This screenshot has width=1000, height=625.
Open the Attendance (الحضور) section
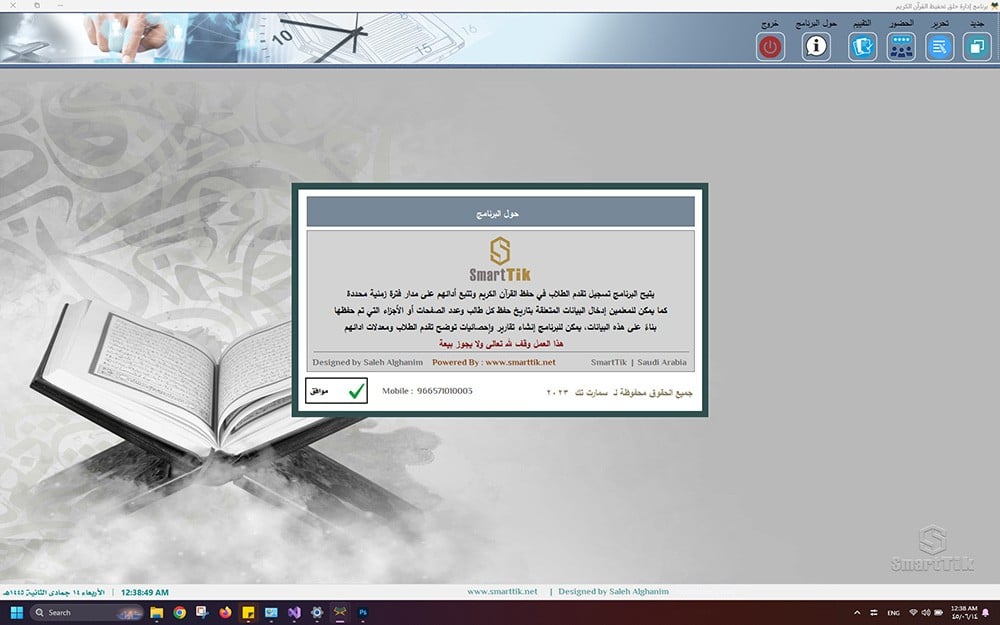pyautogui.click(x=901, y=46)
